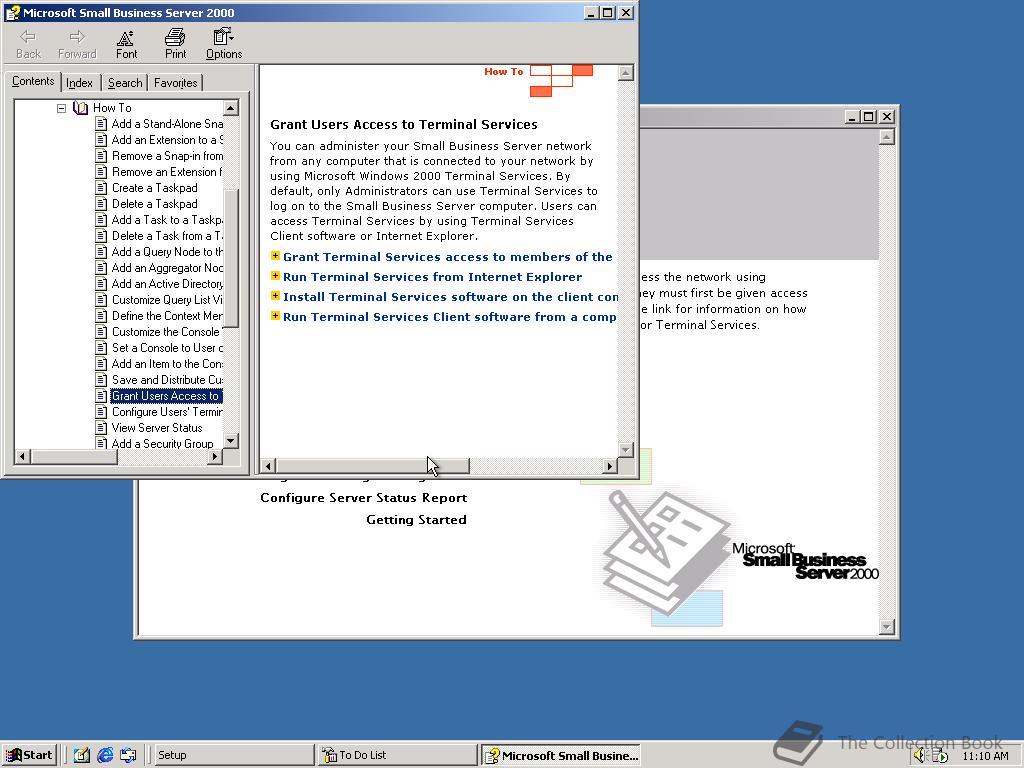Select Add an Active Directory topic
The image size is (1024, 768).
point(167,283)
